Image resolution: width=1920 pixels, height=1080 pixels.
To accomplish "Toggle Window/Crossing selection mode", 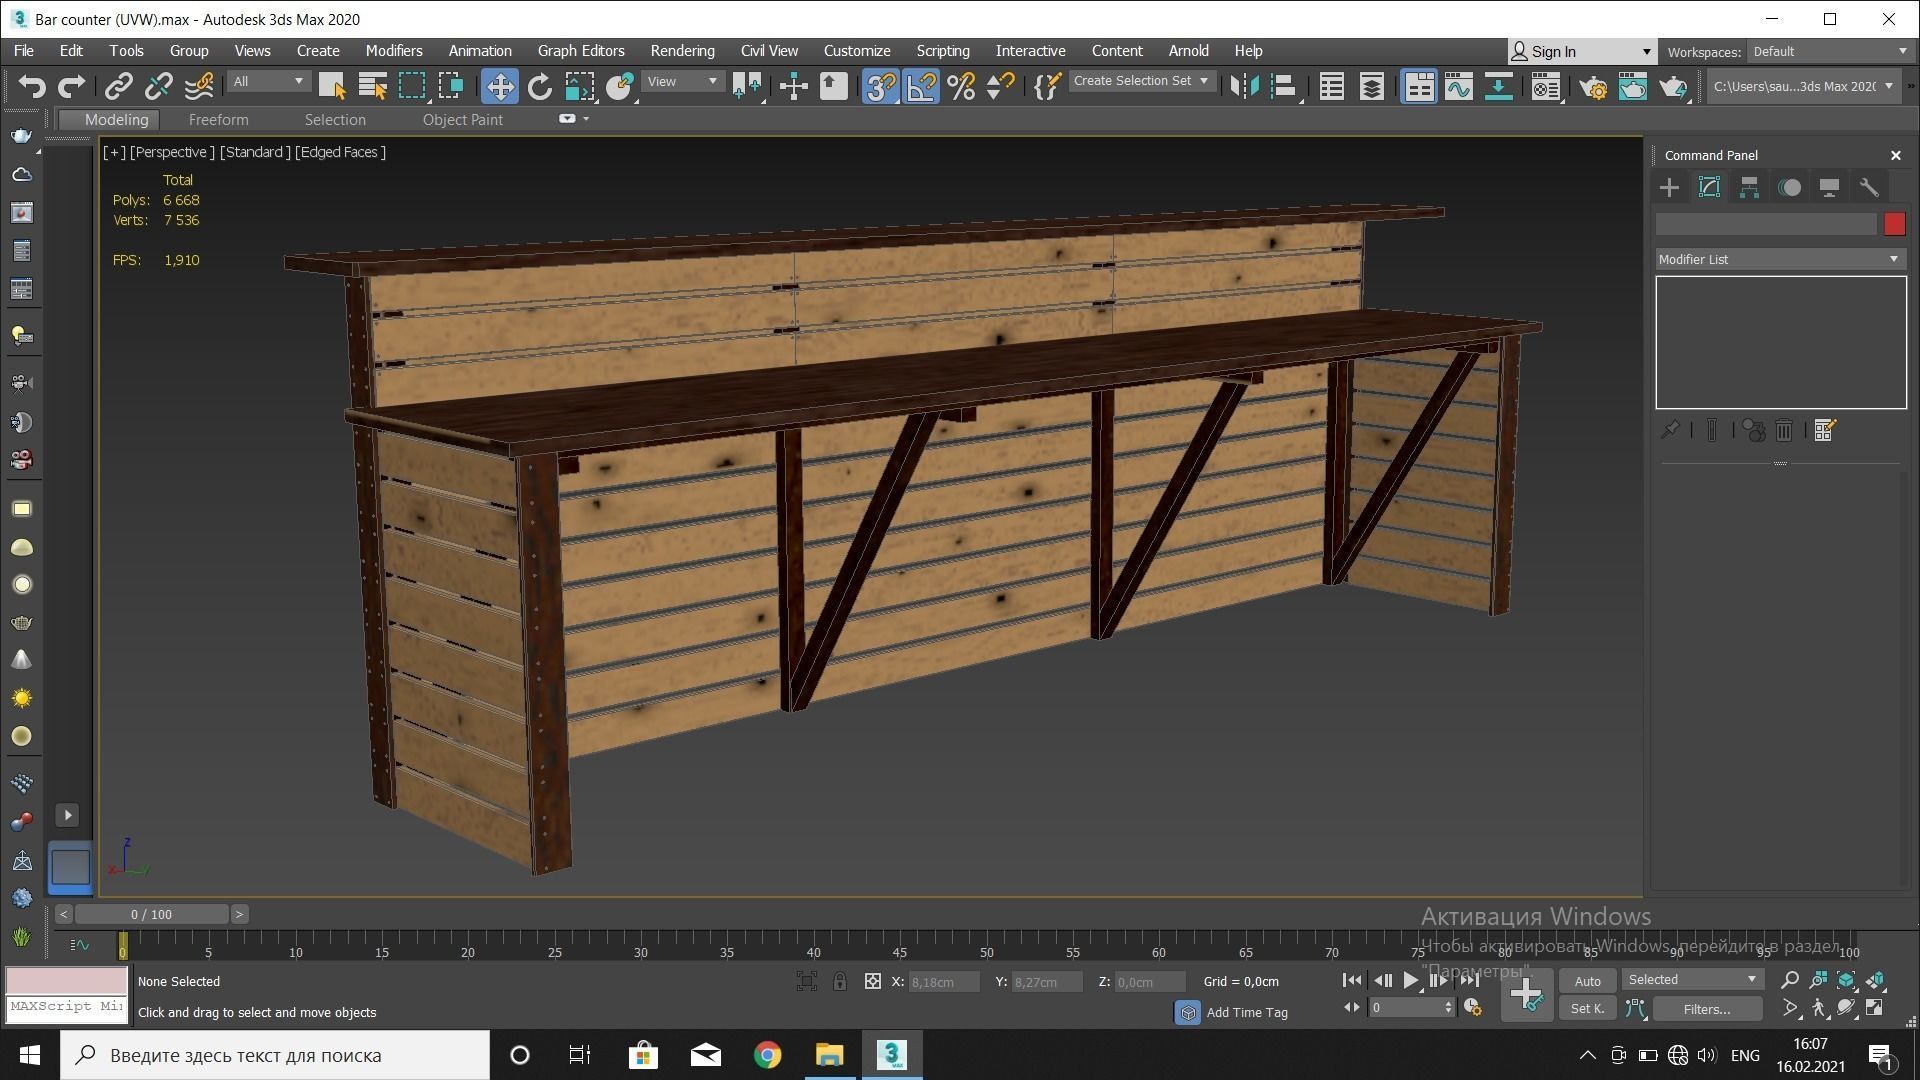I will click(x=452, y=87).
